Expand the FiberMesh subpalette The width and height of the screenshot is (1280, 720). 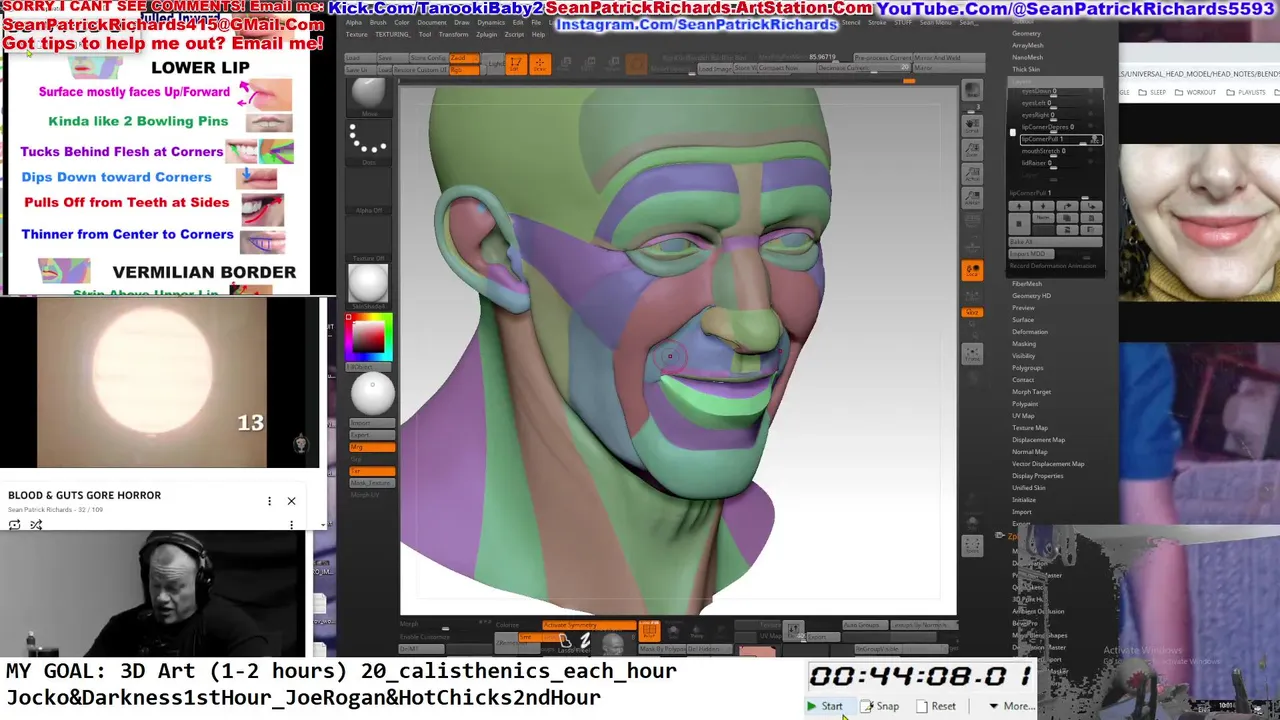[1027, 284]
